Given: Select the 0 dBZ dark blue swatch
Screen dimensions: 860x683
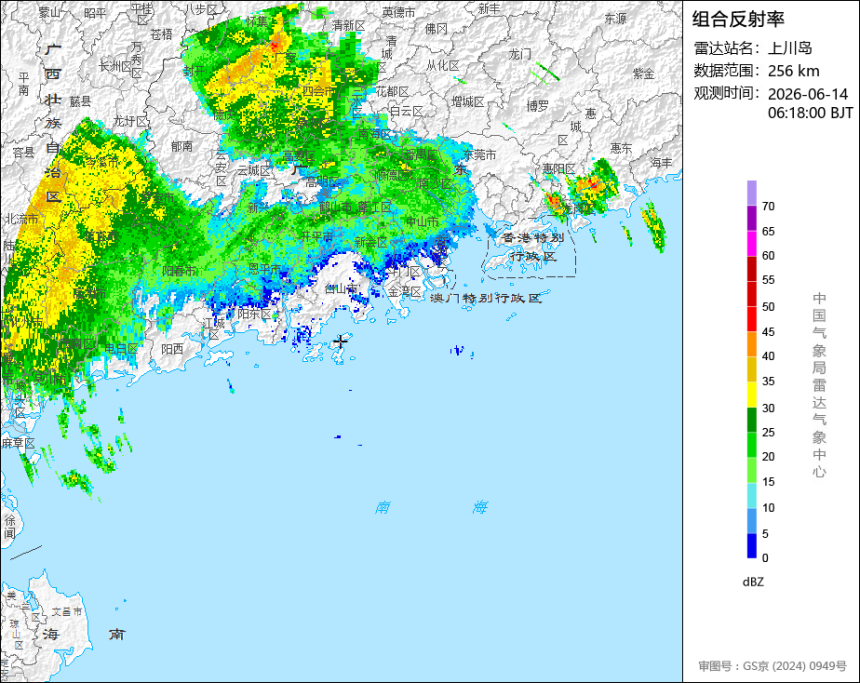Looking at the screenshot, I should point(751,546).
